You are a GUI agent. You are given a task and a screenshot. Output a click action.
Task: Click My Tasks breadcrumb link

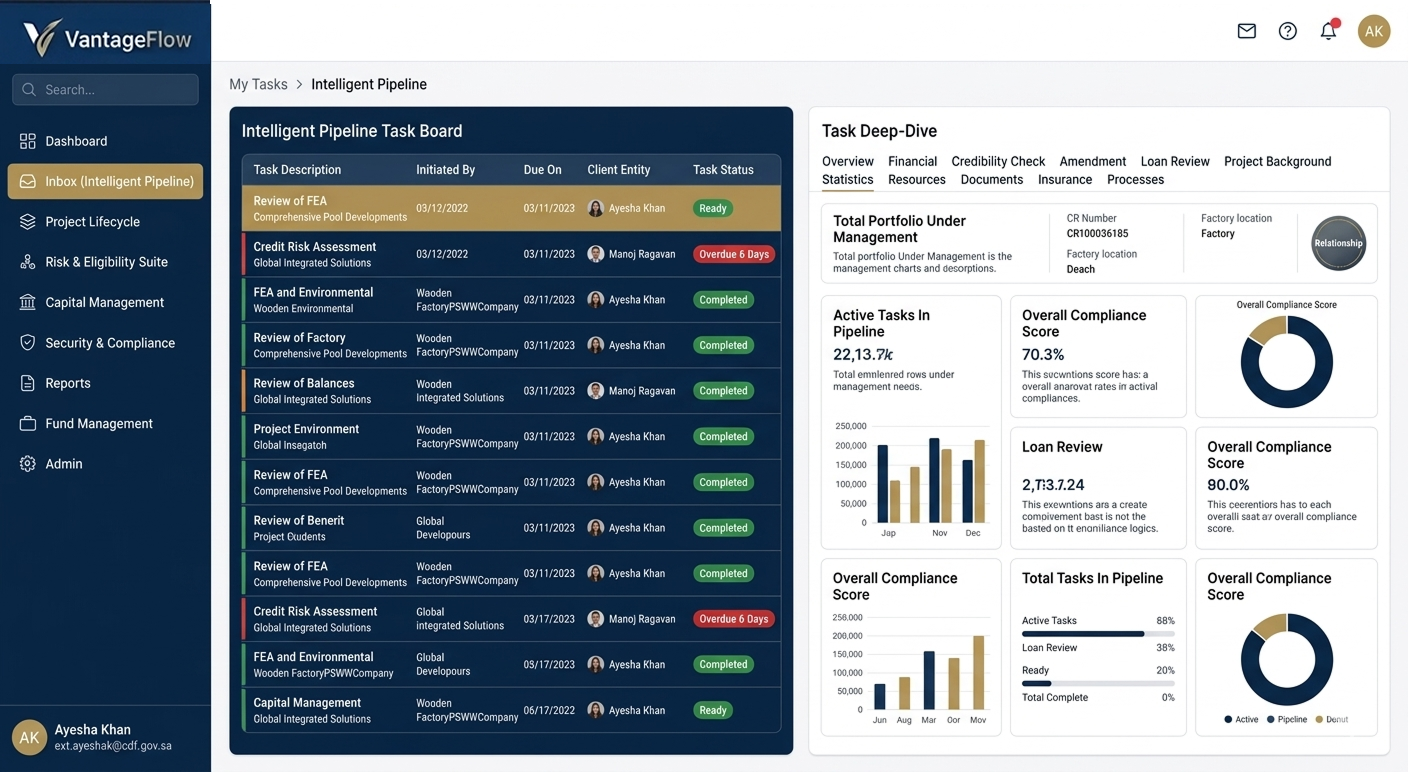click(x=258, y=85)
